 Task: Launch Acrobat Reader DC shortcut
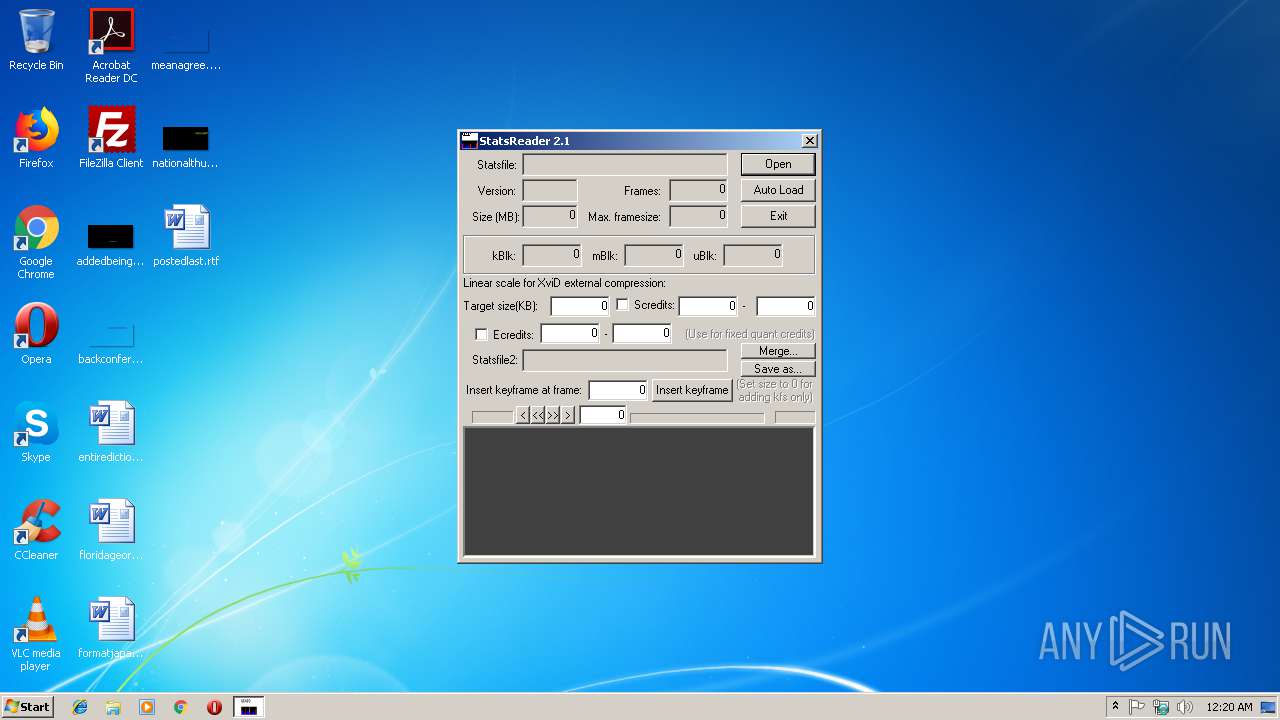(111, 46)
